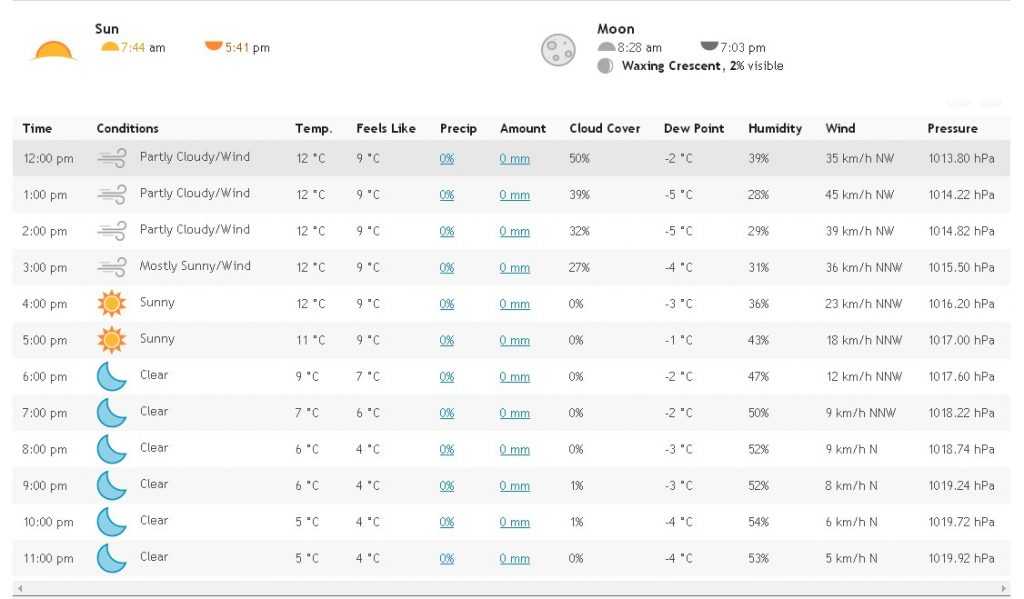Click the crescent moon icon in the 6:00 pm row
This screenshot has height=599, width=1024.
(x=112, y=377)
